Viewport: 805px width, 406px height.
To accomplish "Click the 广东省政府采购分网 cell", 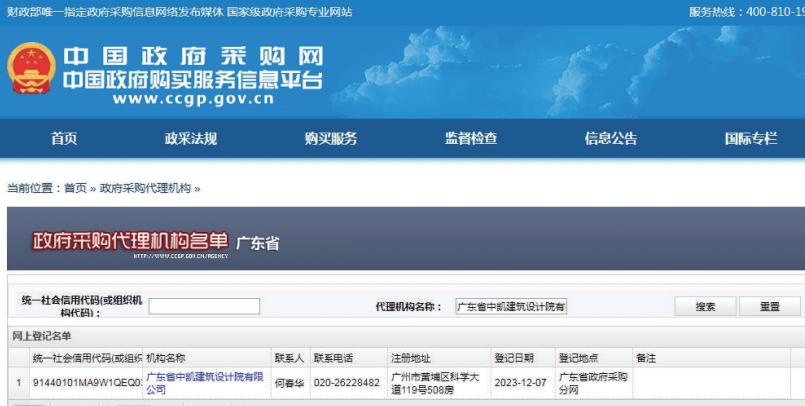I will click(593, 383).
